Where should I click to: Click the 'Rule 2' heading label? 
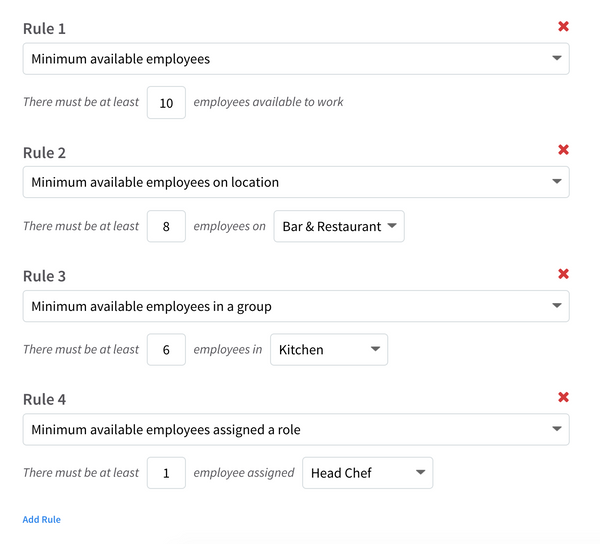coord(45,153)
